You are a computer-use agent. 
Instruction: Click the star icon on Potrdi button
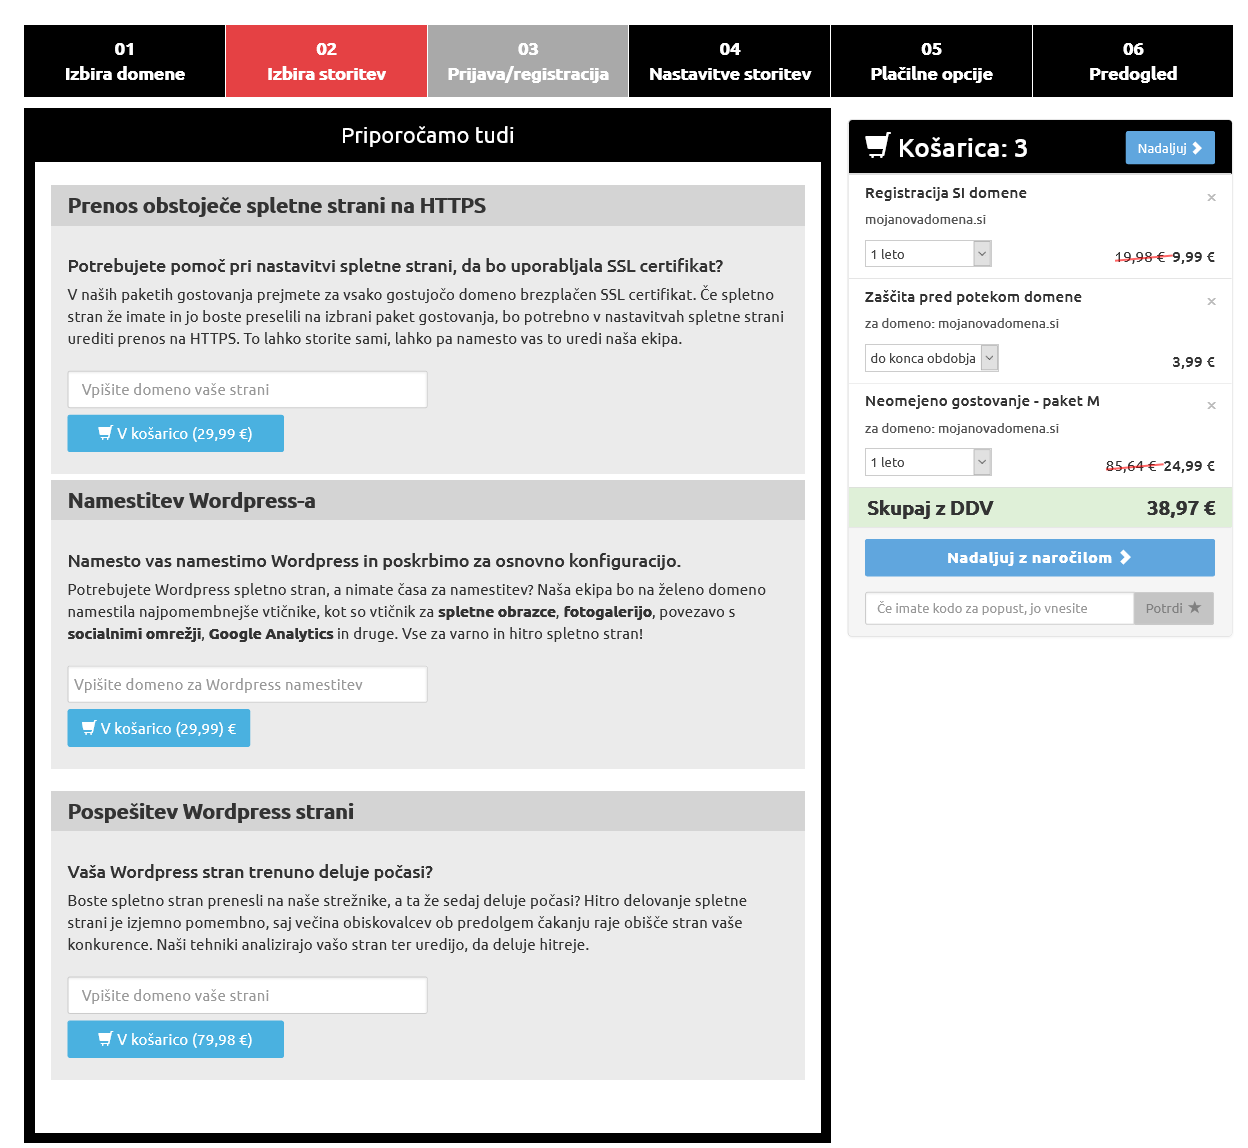point(1194,607)
